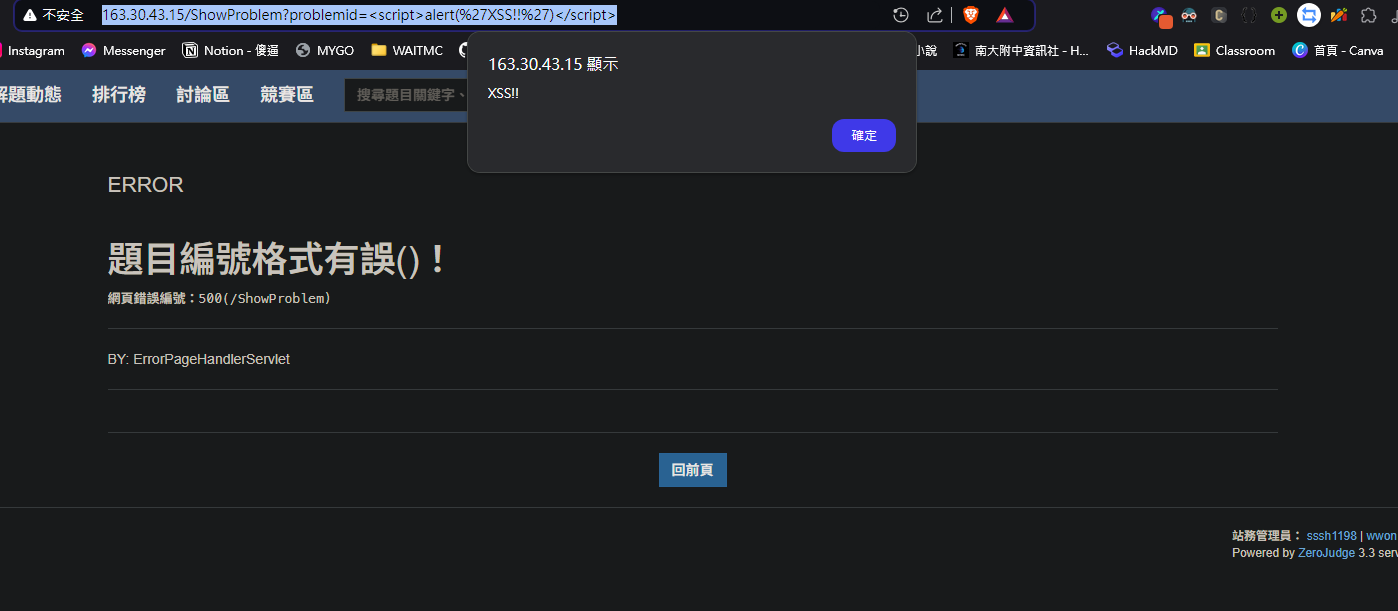
Task: Open the 排行榜 ranking page
Action: click(119, 95)
